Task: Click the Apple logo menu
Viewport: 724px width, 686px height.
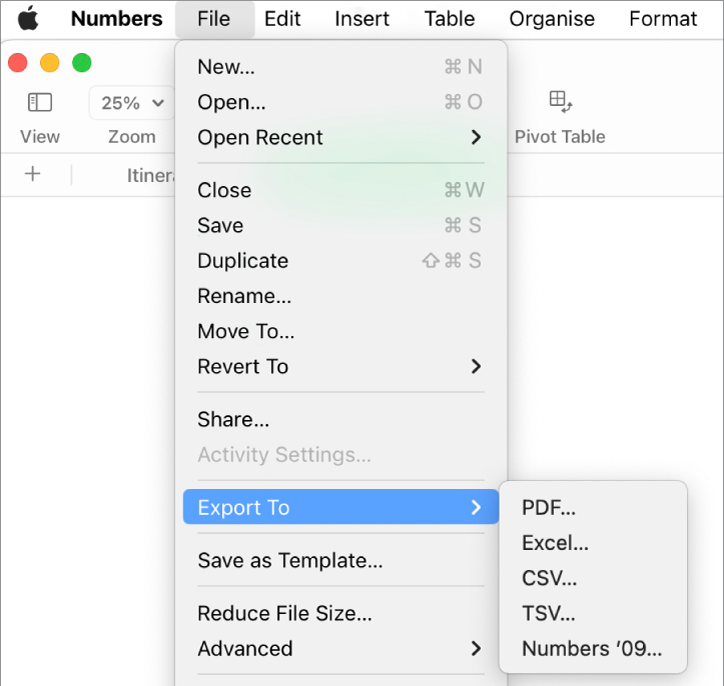Action: (28, 19)
